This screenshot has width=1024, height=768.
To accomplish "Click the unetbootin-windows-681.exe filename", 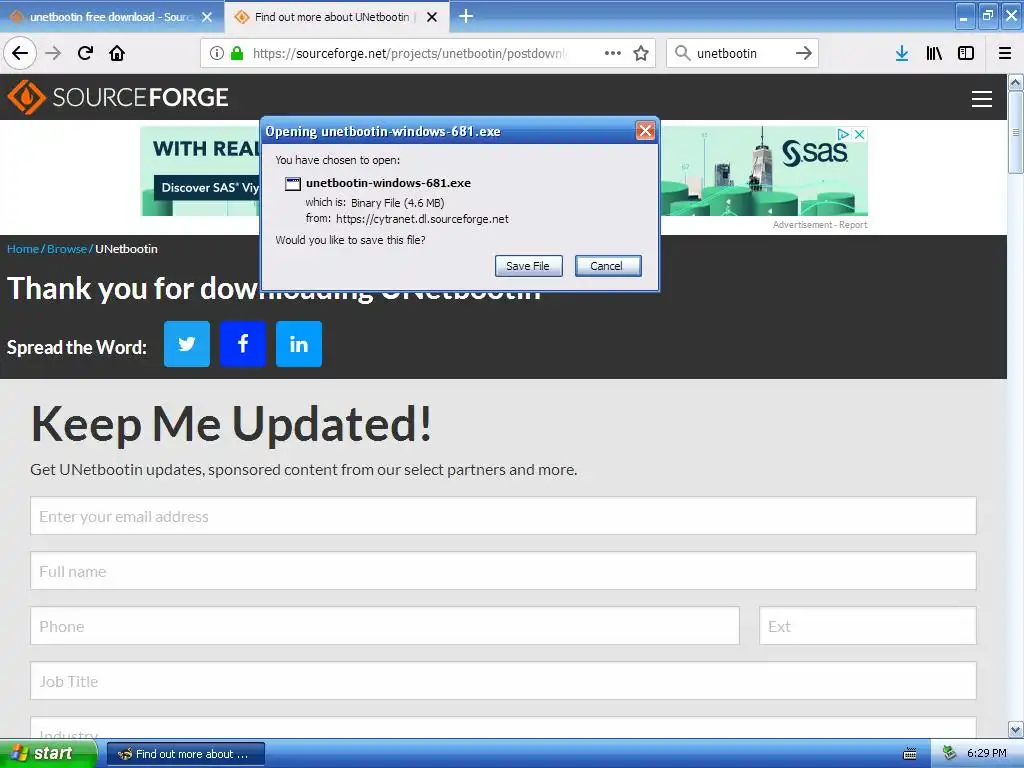I will 388,184.
